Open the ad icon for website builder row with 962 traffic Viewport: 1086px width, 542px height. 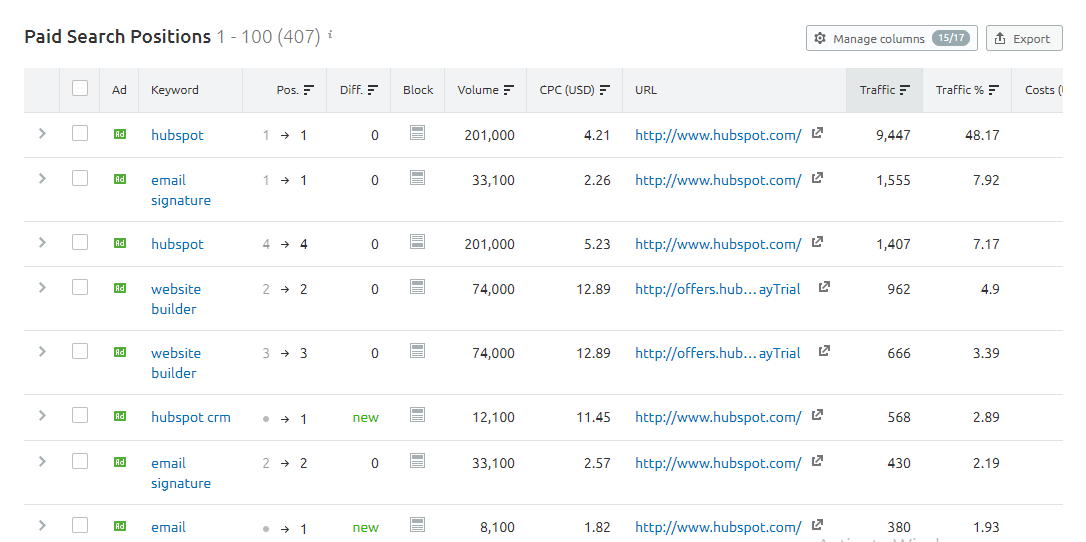pyautogui.click(x=120, y=288)
